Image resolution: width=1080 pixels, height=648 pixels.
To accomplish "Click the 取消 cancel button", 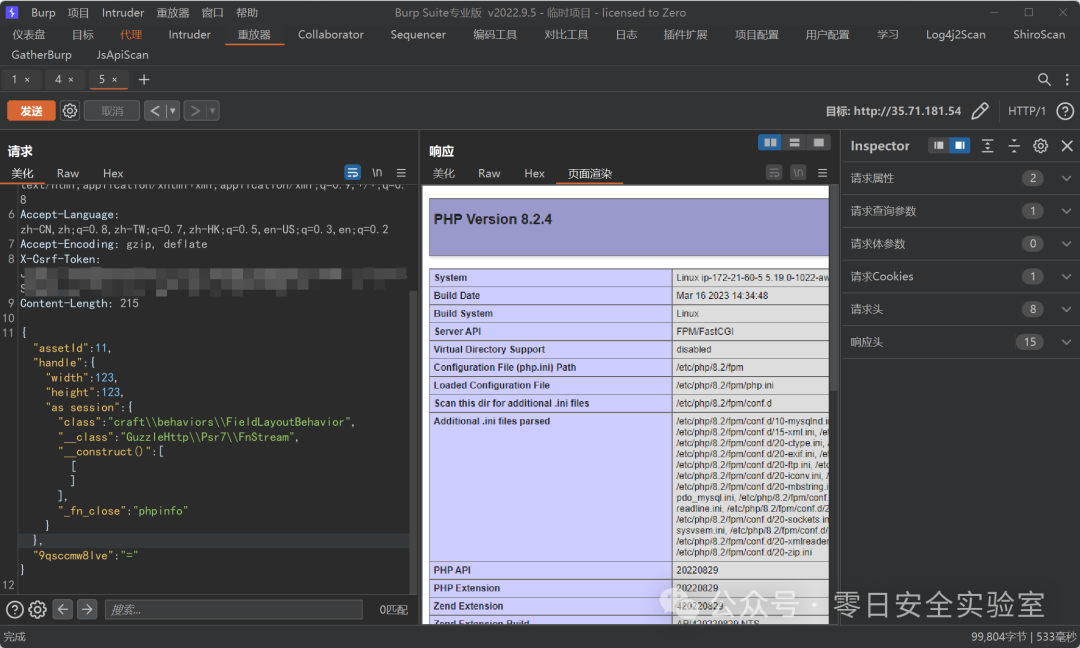I will 112,111.
